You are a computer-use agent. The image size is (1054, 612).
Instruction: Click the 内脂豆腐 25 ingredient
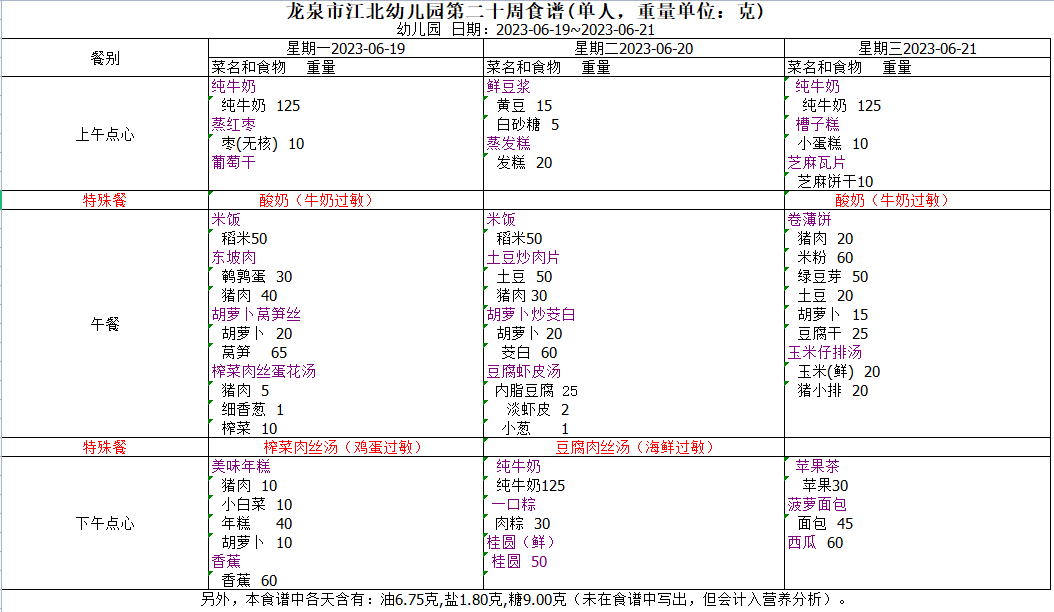click(x=536, y=391)
